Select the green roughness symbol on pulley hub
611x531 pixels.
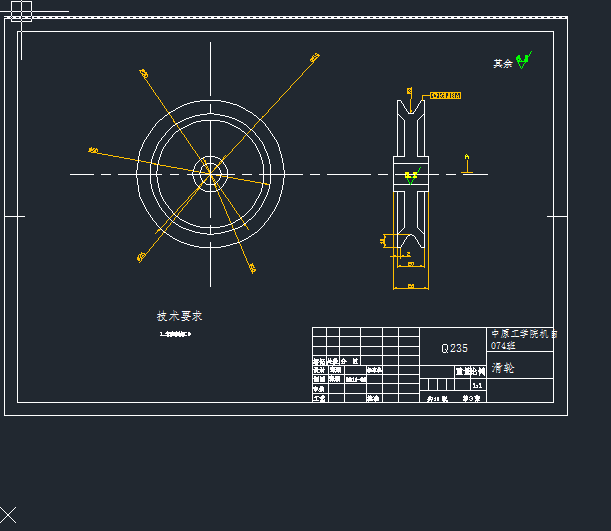click(x=412, y=176)
